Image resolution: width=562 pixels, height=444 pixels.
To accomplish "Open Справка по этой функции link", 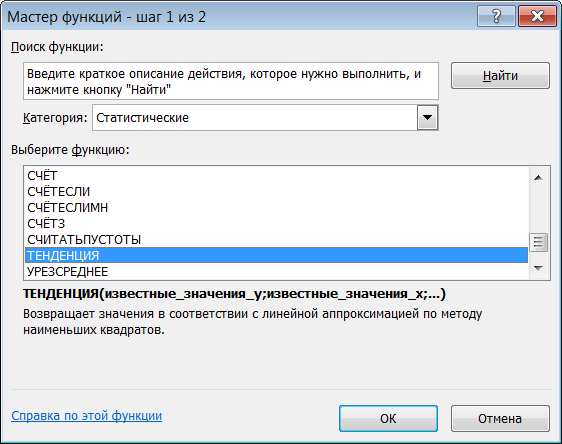I will pos(86,416).
